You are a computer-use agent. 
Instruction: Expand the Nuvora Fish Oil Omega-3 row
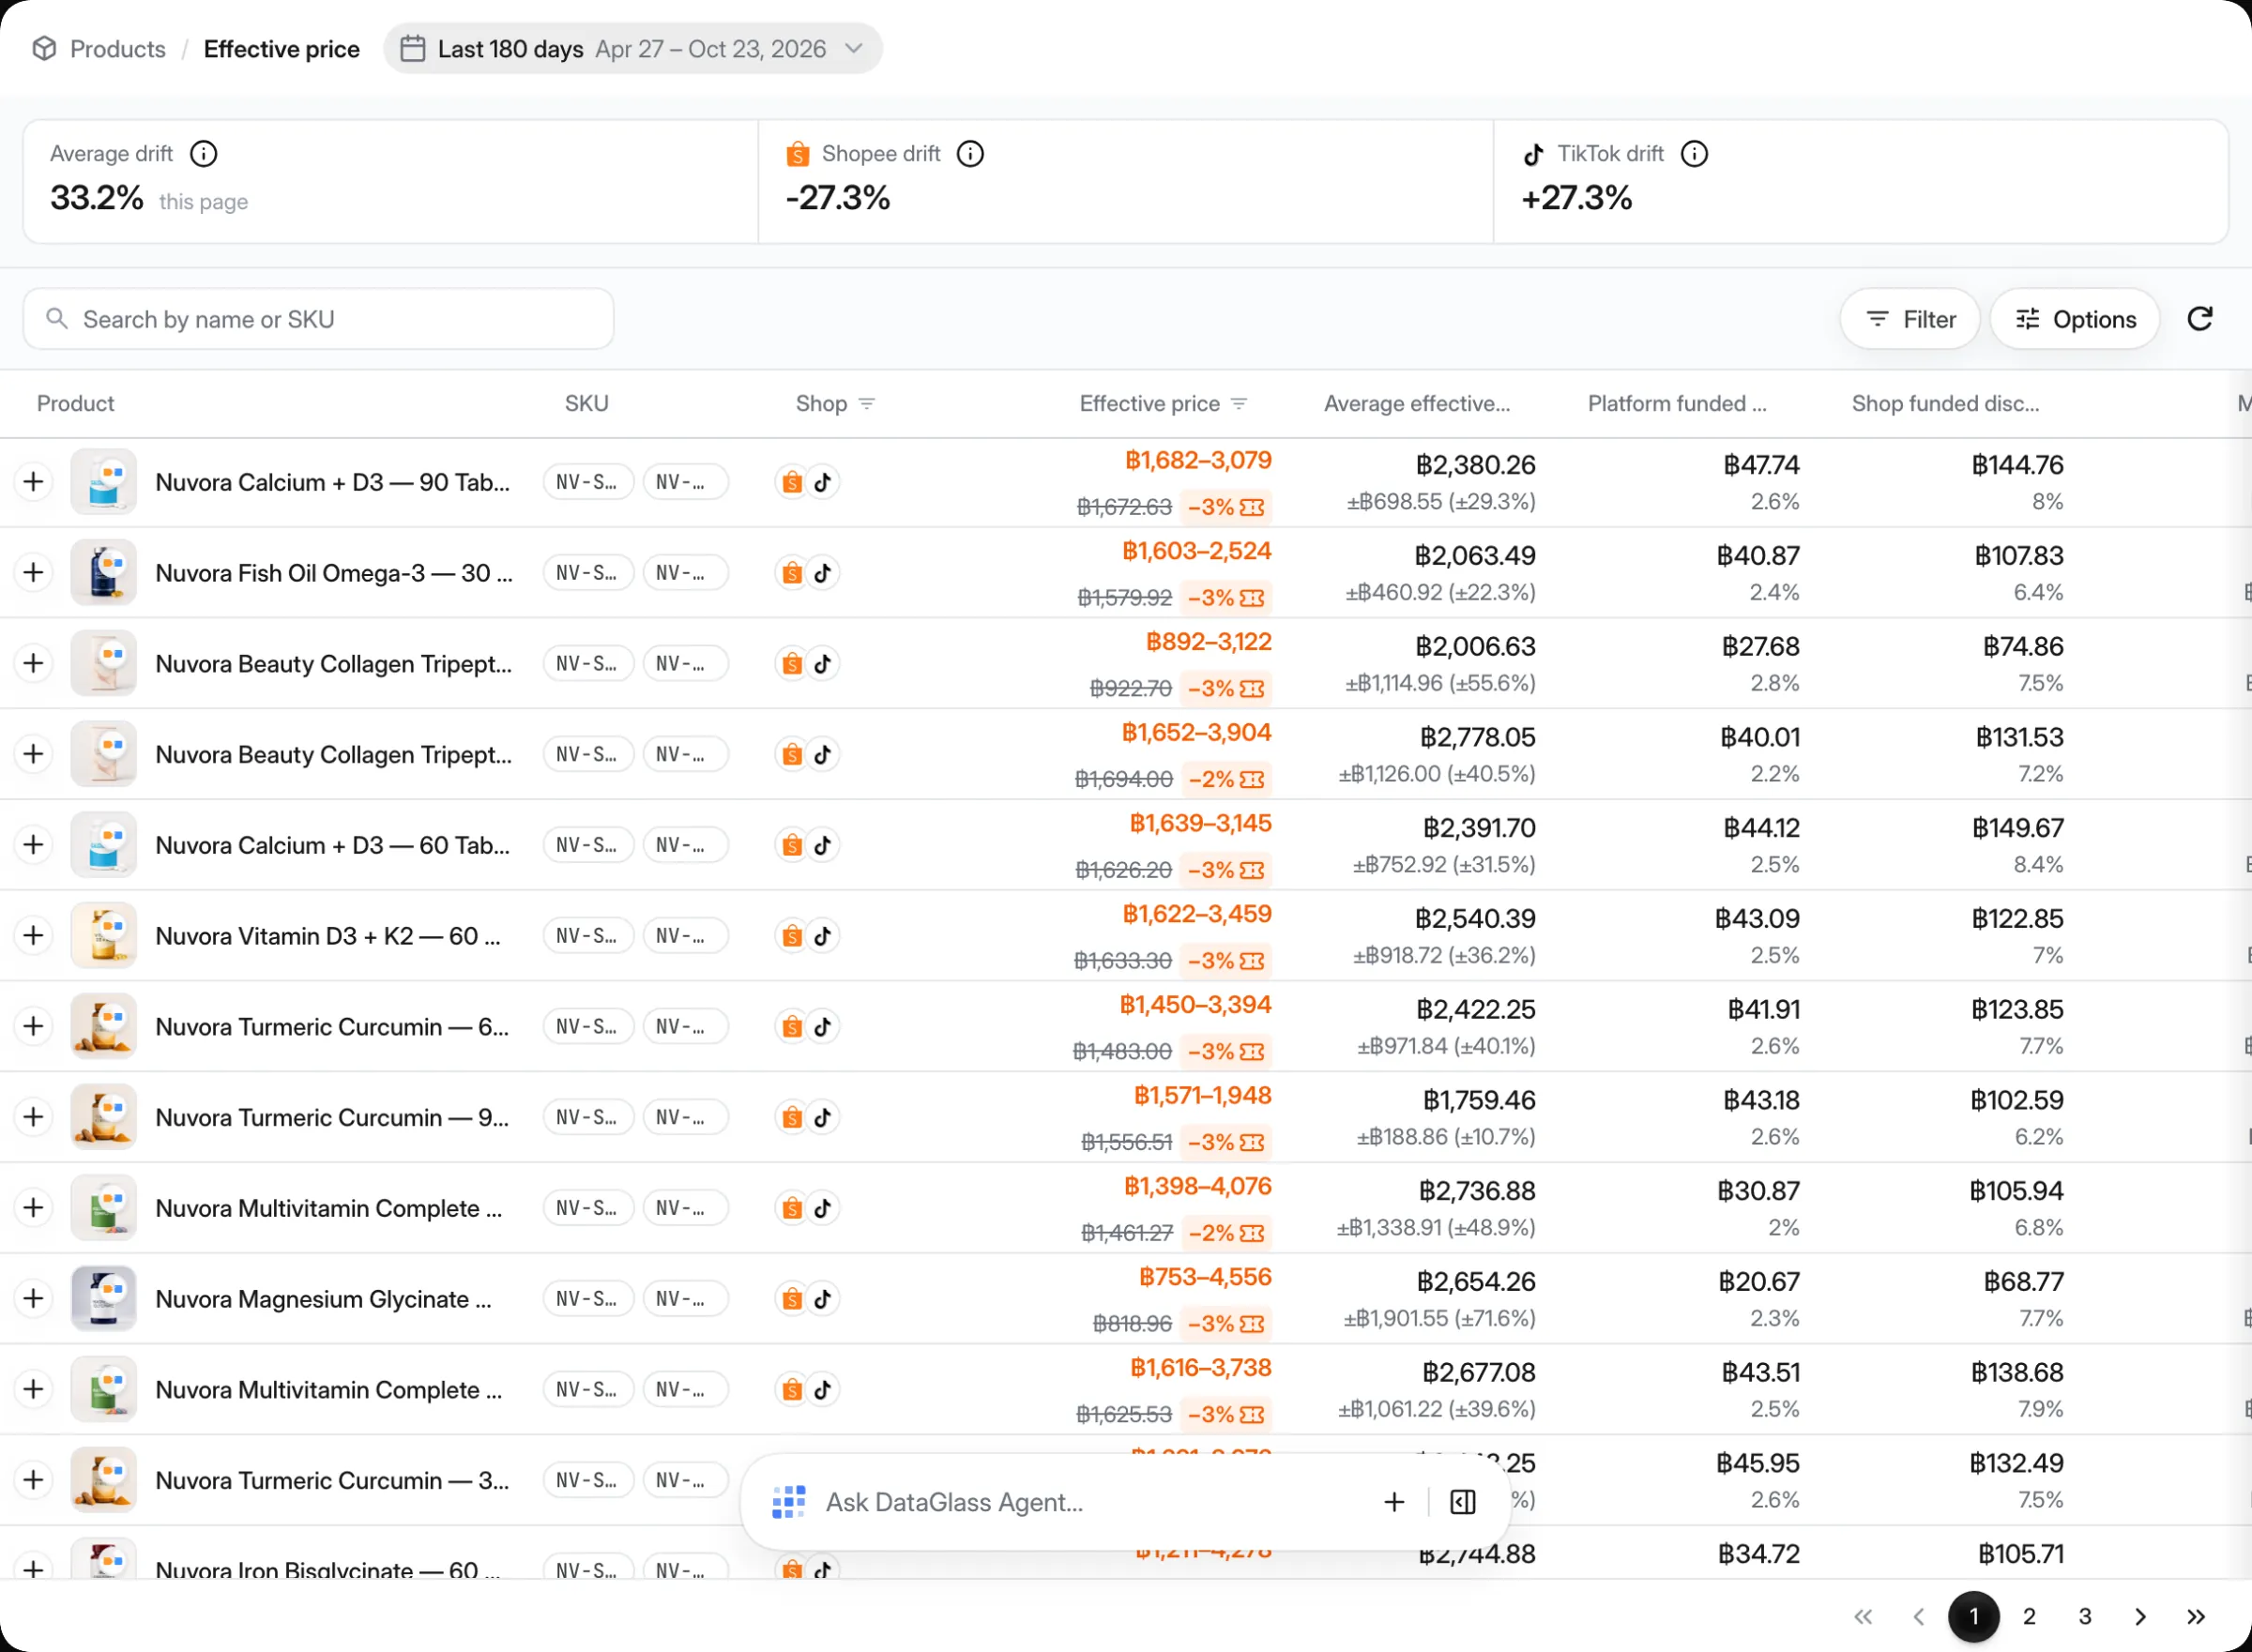(33, 573)
